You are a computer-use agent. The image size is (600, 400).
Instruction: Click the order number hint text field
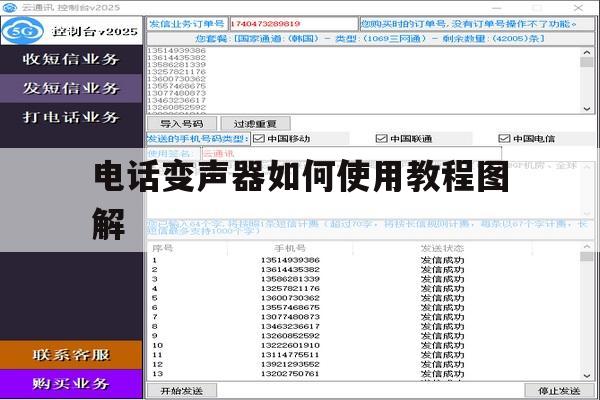click(x=477, y=24)
